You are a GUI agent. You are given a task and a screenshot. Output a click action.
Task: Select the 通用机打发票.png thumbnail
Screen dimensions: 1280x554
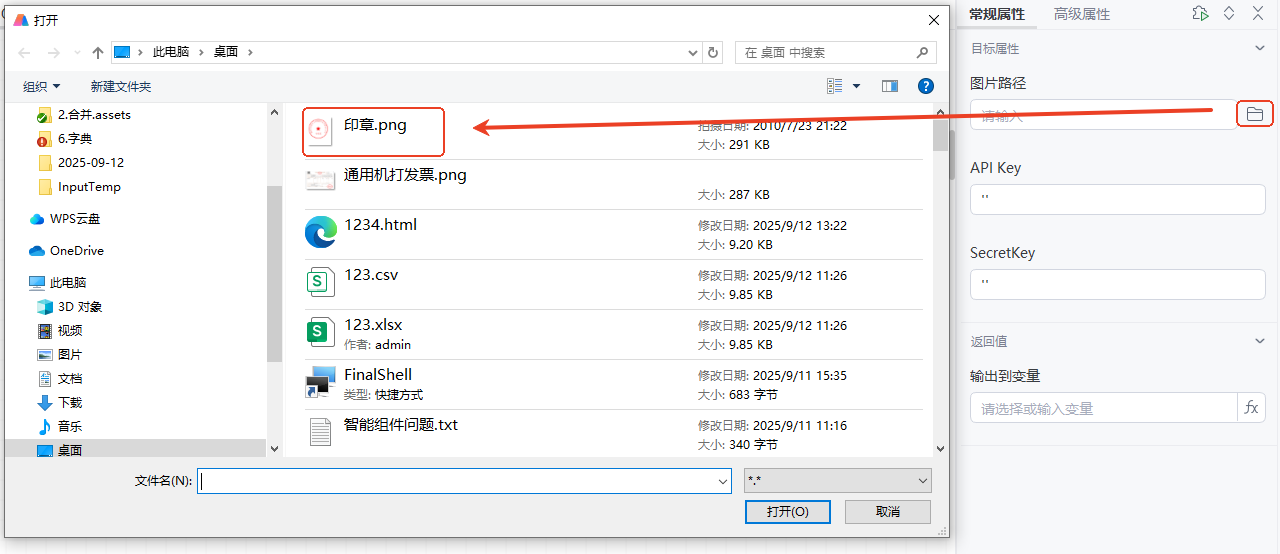[320, 180]
